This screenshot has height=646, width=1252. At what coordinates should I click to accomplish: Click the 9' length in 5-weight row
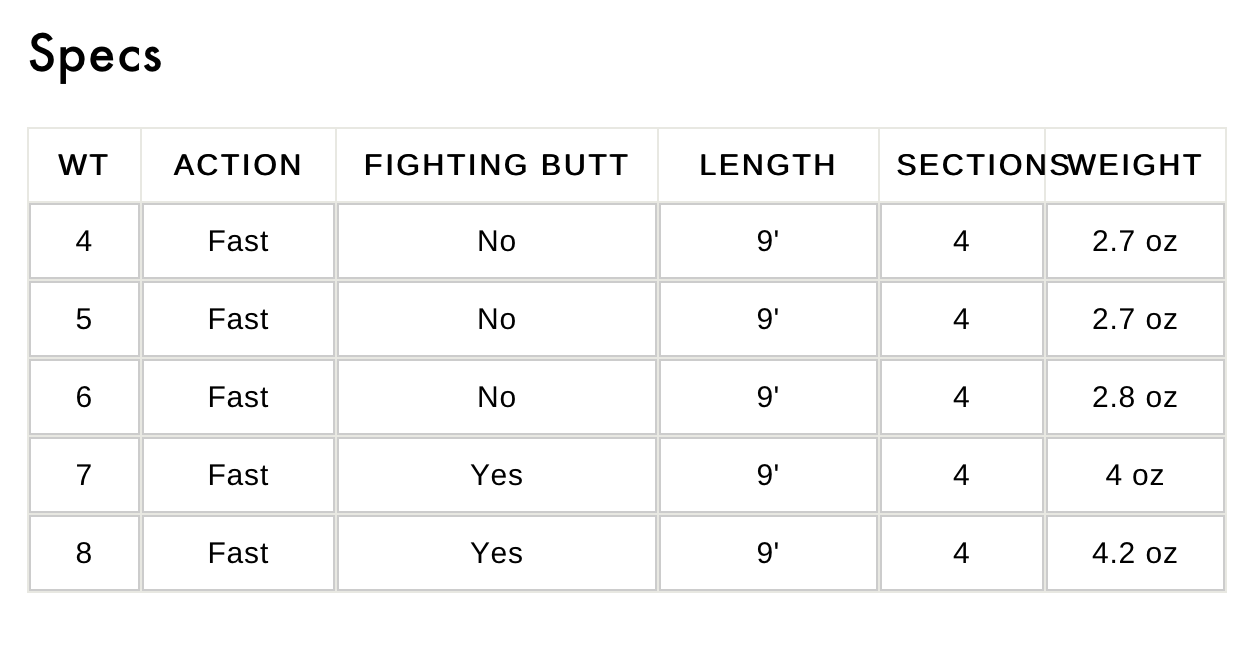(x=768, y=319)
